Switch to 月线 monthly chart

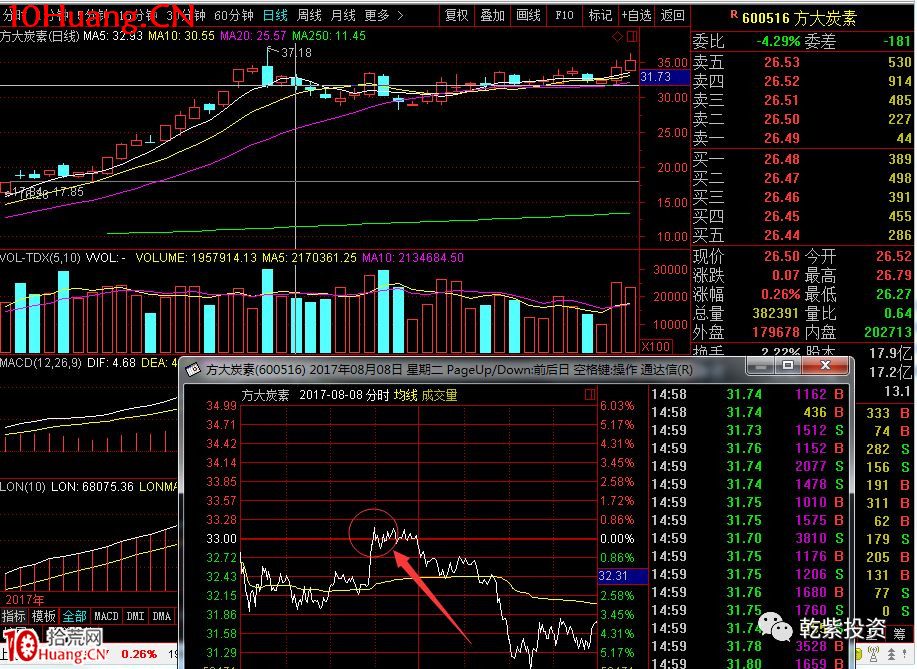pyautogui.click(x=343, y=16)
